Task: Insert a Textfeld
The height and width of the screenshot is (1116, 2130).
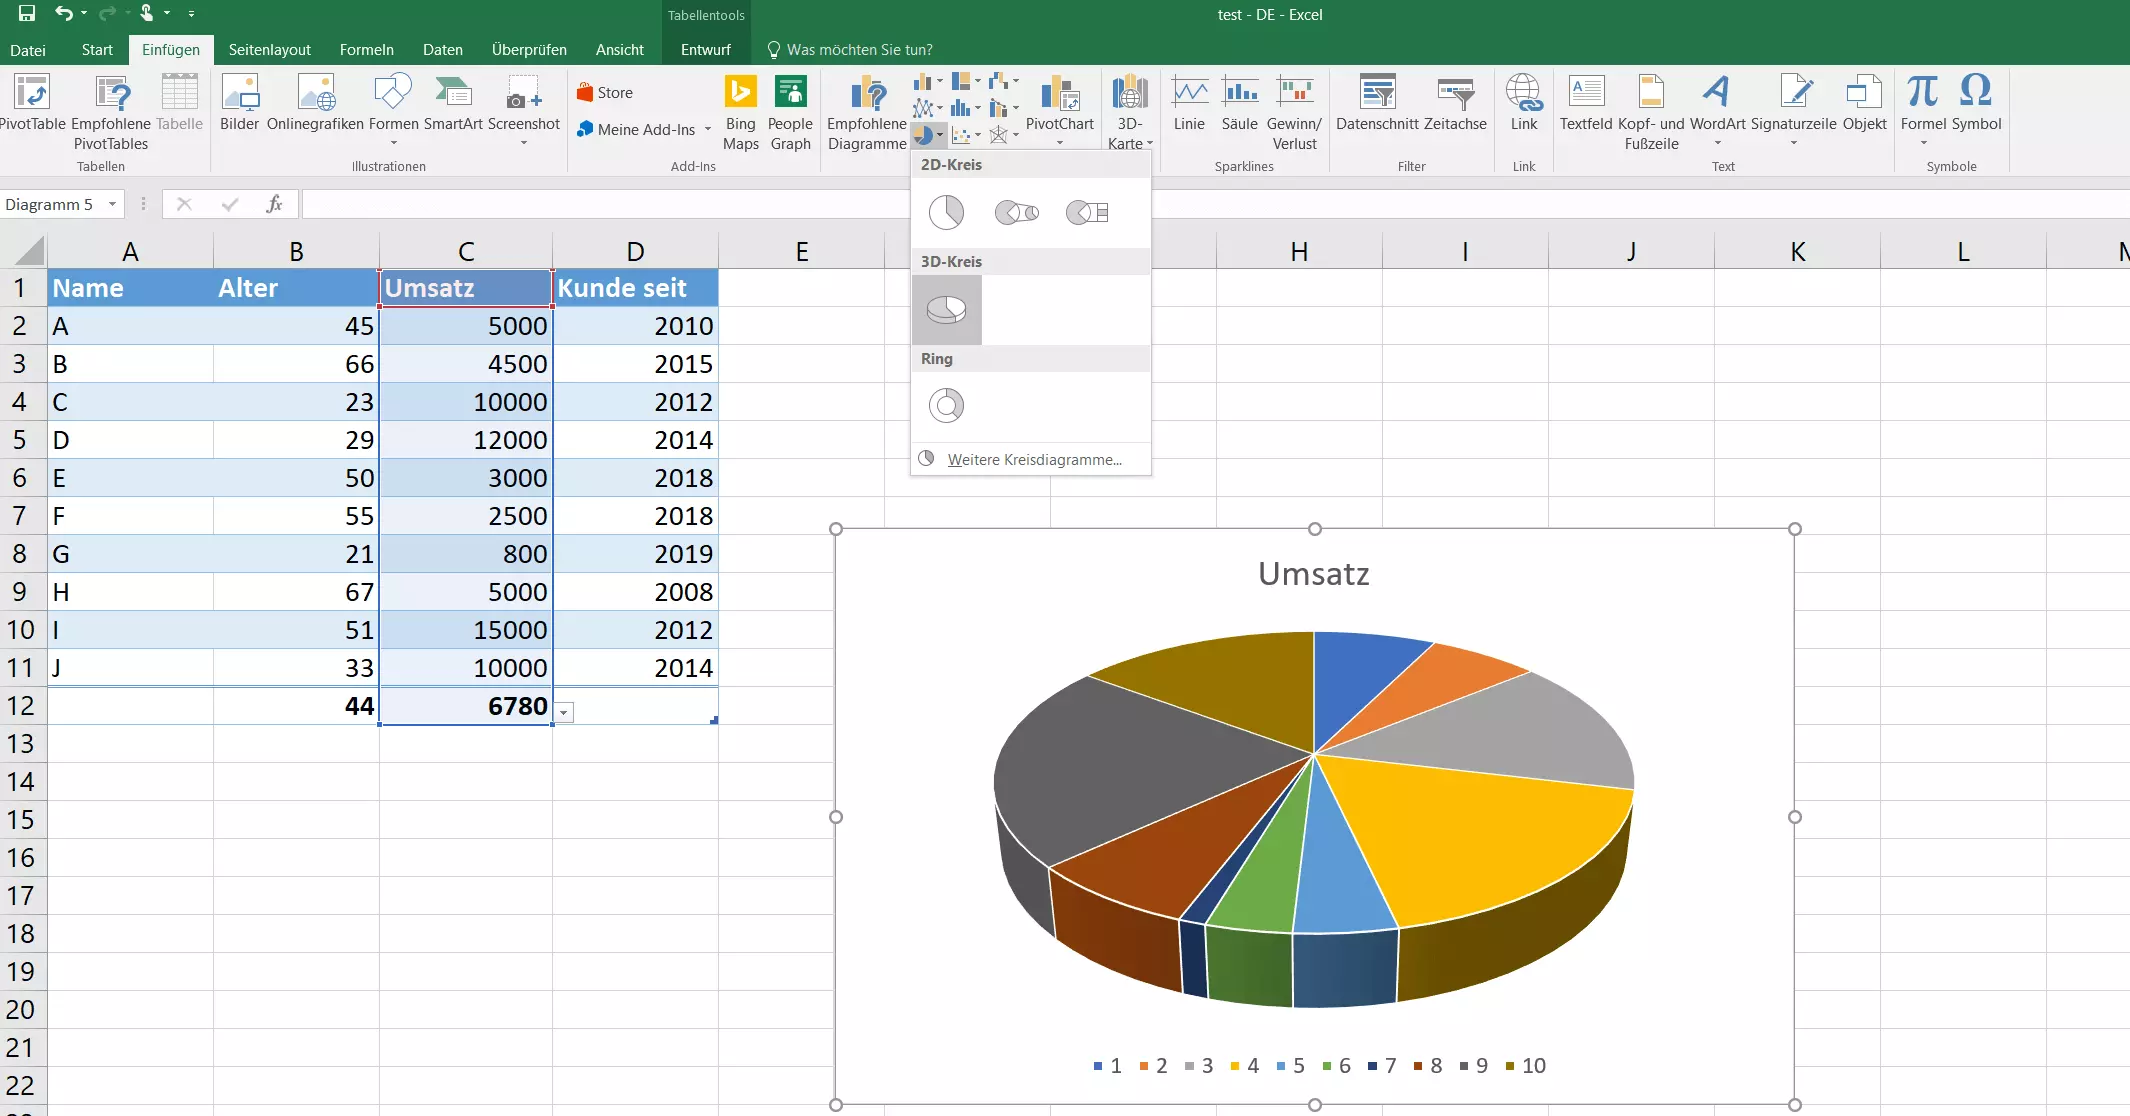Action: point(1586,103)
